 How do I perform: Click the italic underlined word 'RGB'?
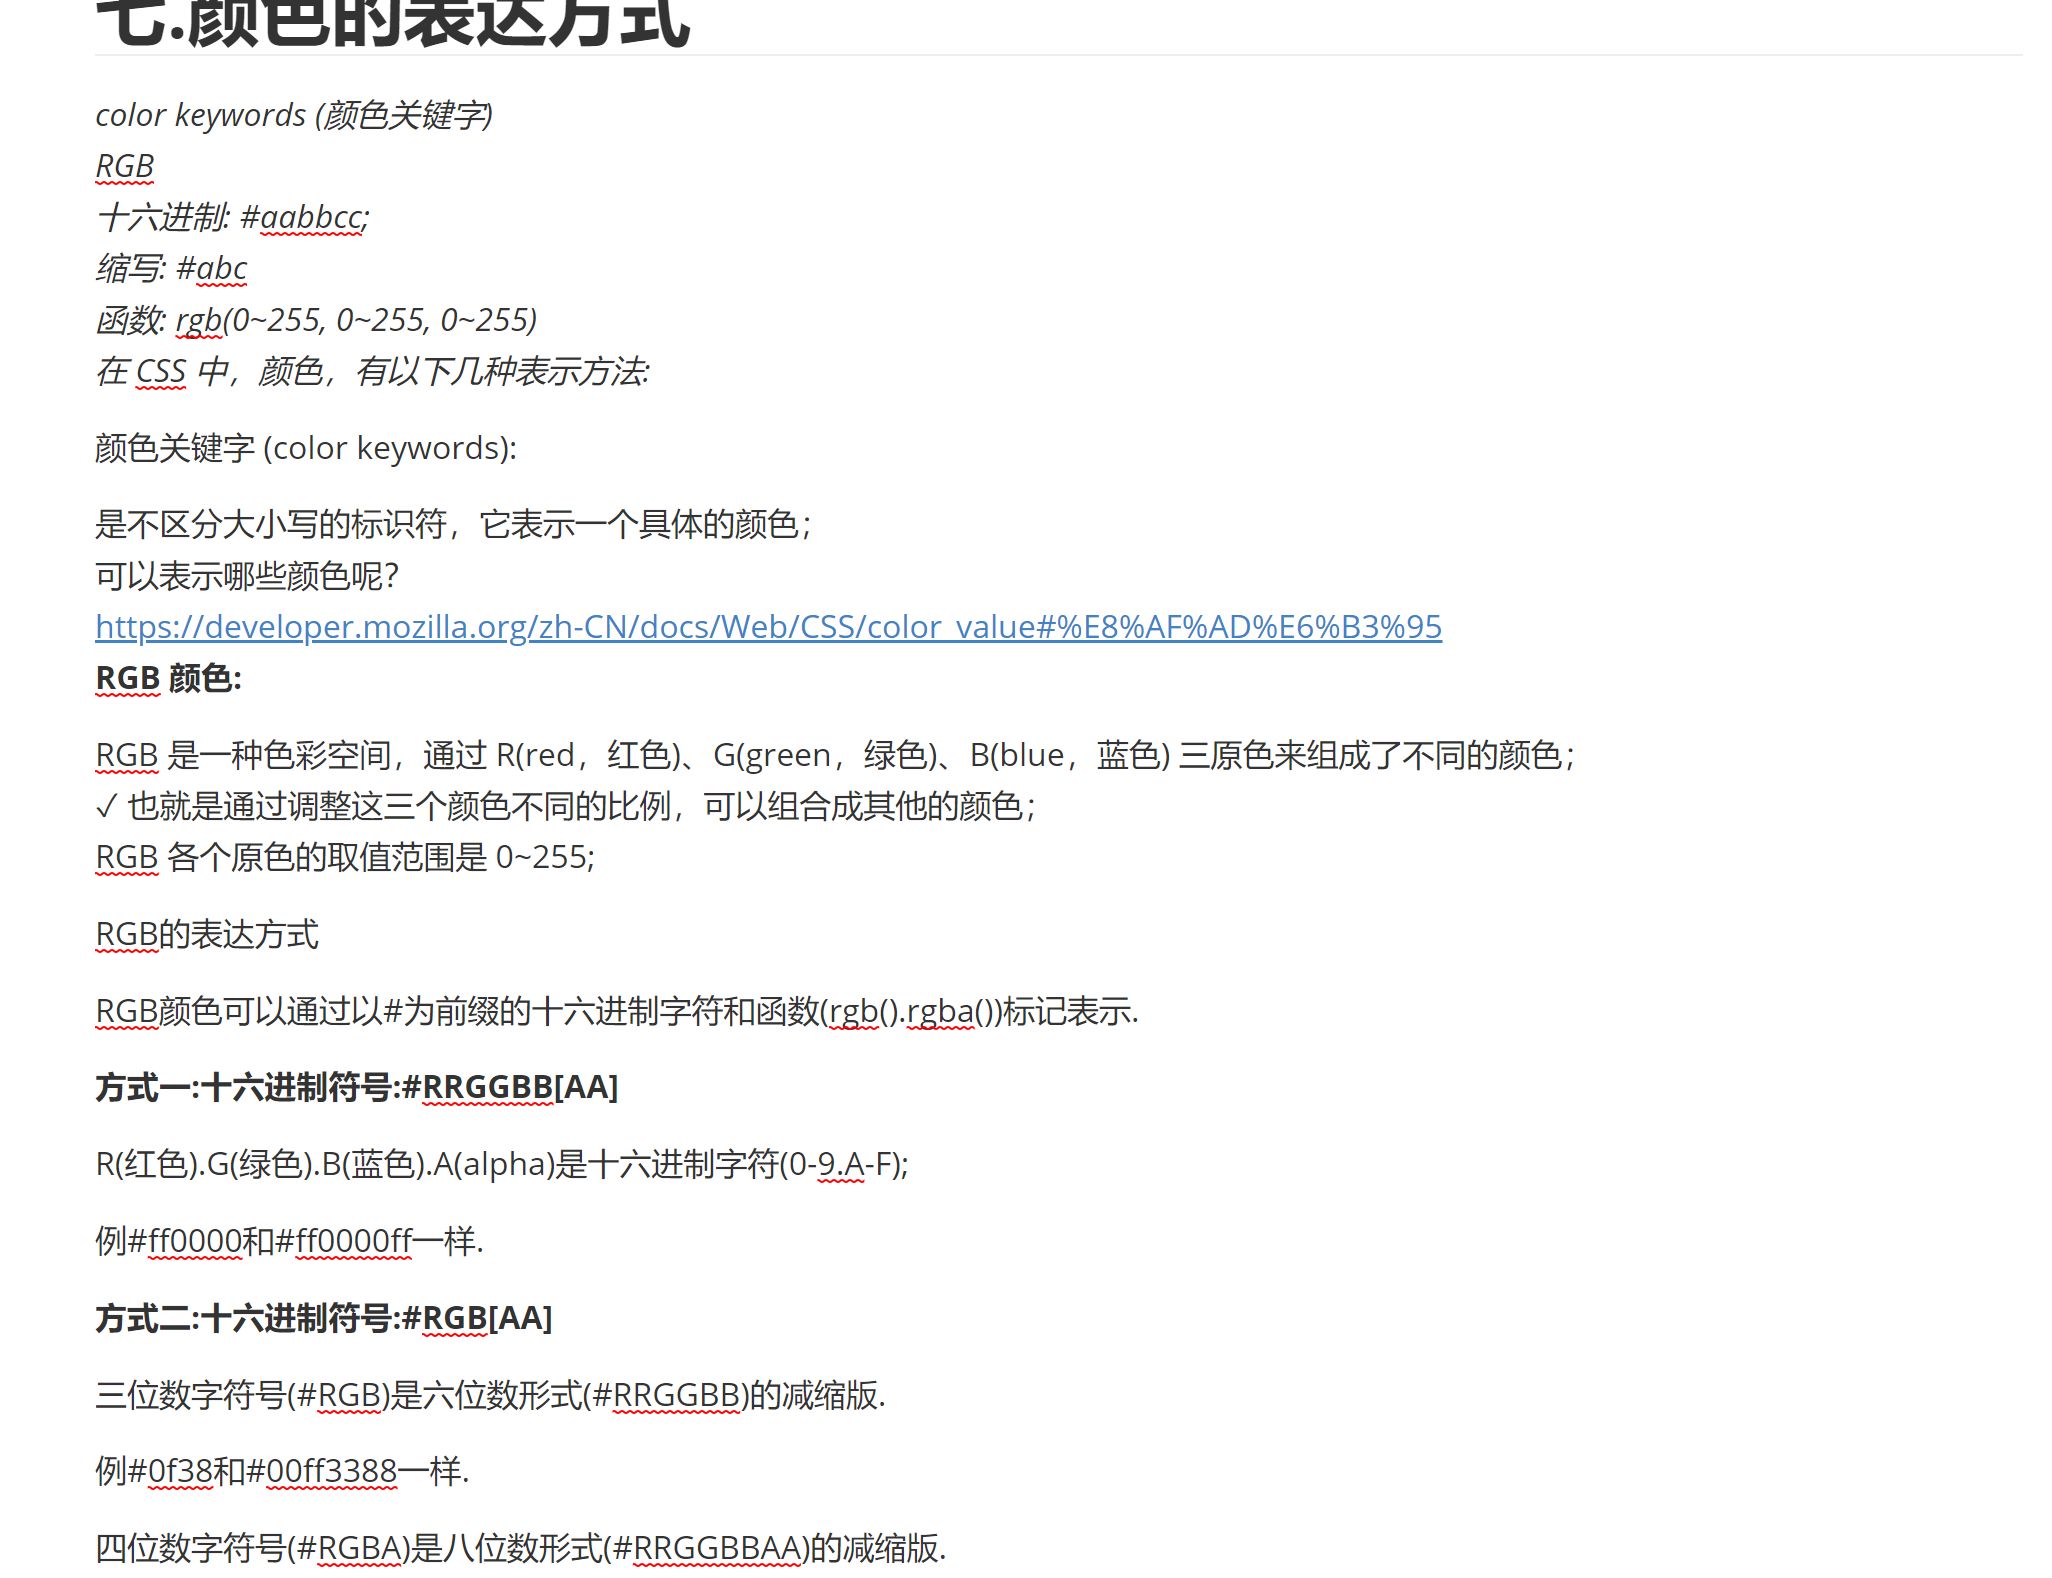click(125, 166)
